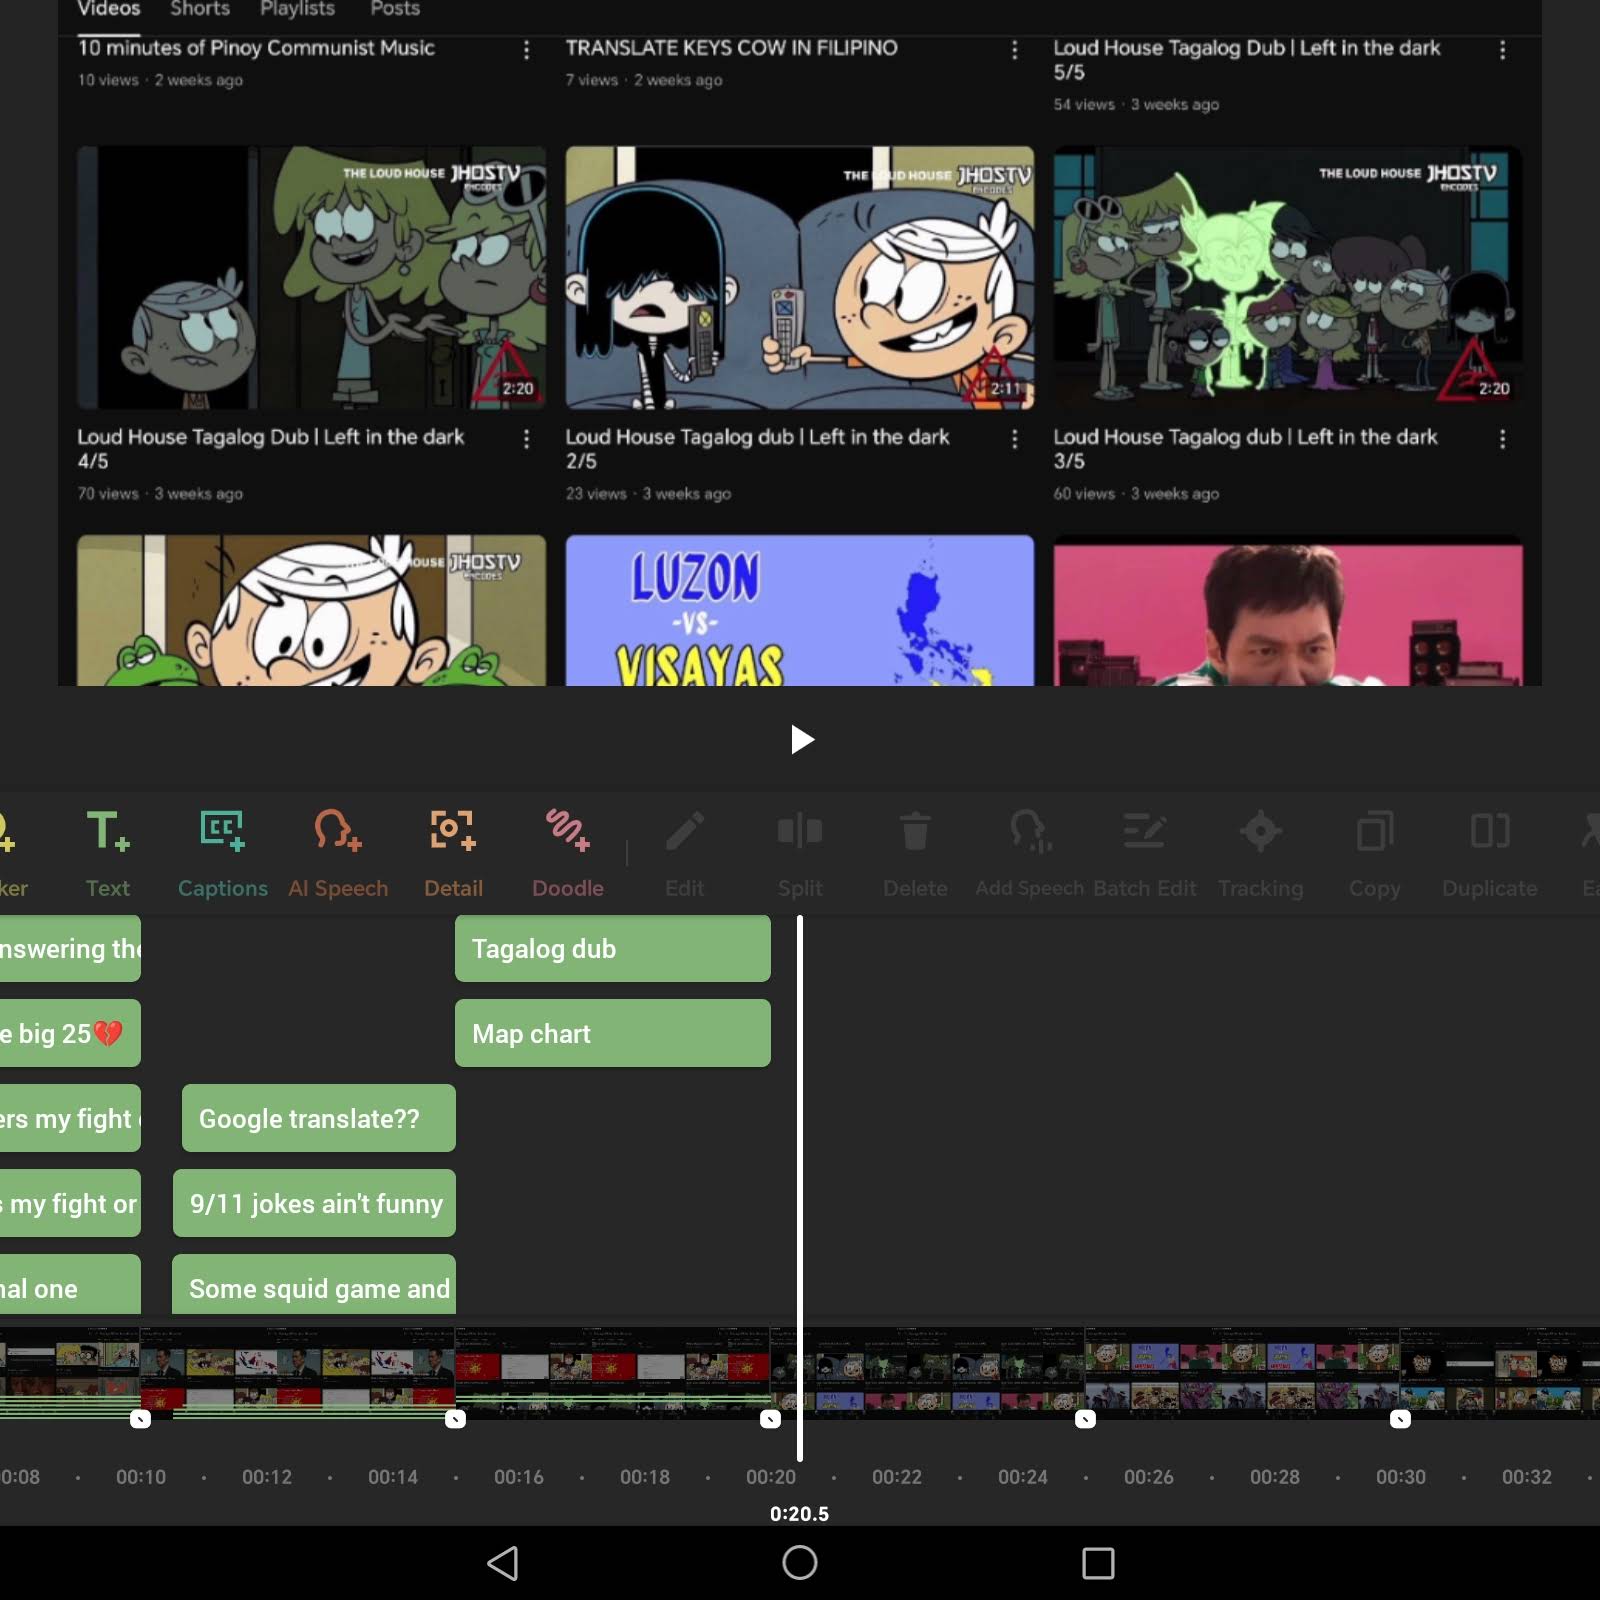Switch to the Playlists tab
Image resolution: width=1600 pixels, height=1600 pixels.
tap(297, 9)
